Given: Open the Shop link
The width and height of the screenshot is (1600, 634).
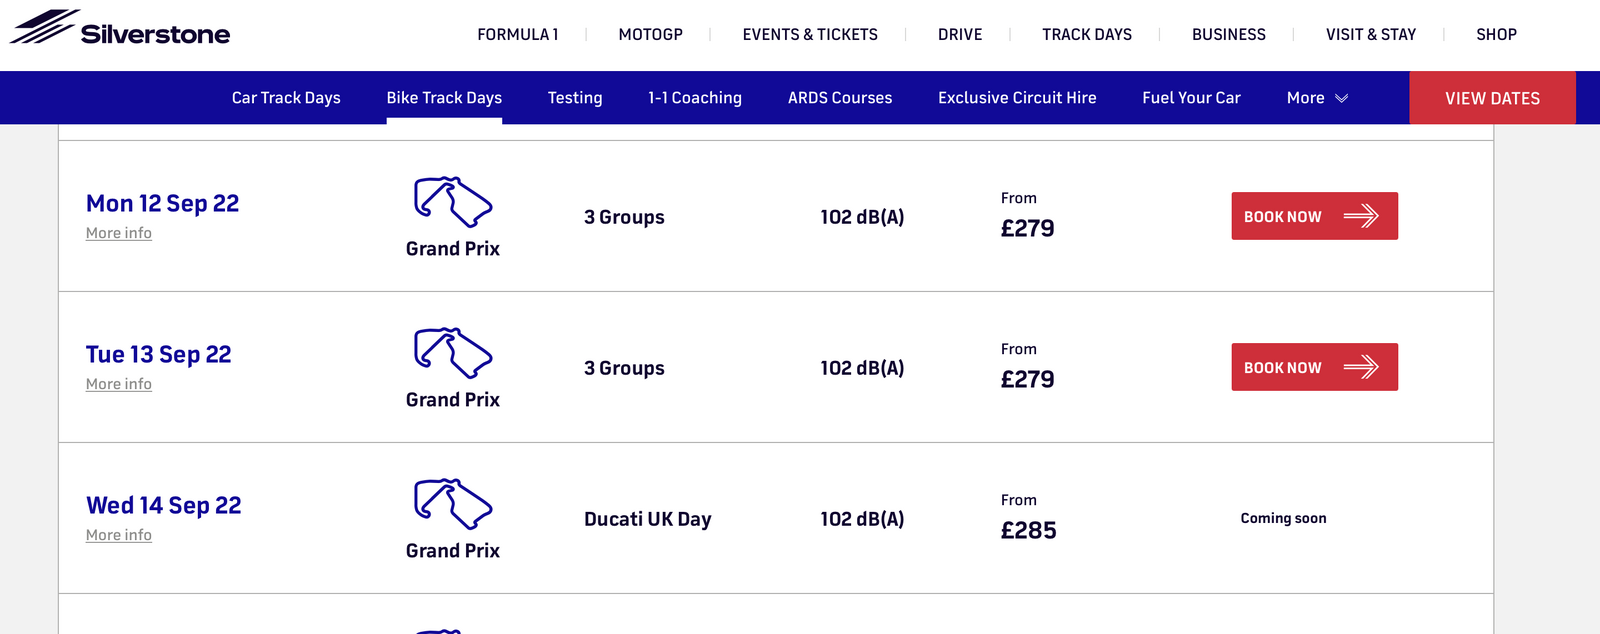Looking at the screenshot, I should (x=1496, y=34).
